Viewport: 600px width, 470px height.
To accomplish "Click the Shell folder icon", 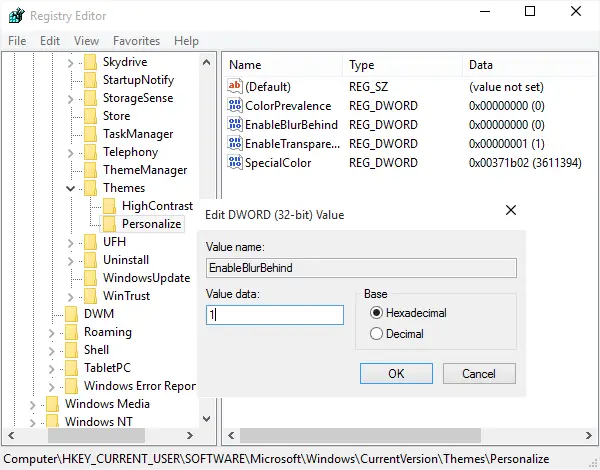I will click(x=72, y=350).
